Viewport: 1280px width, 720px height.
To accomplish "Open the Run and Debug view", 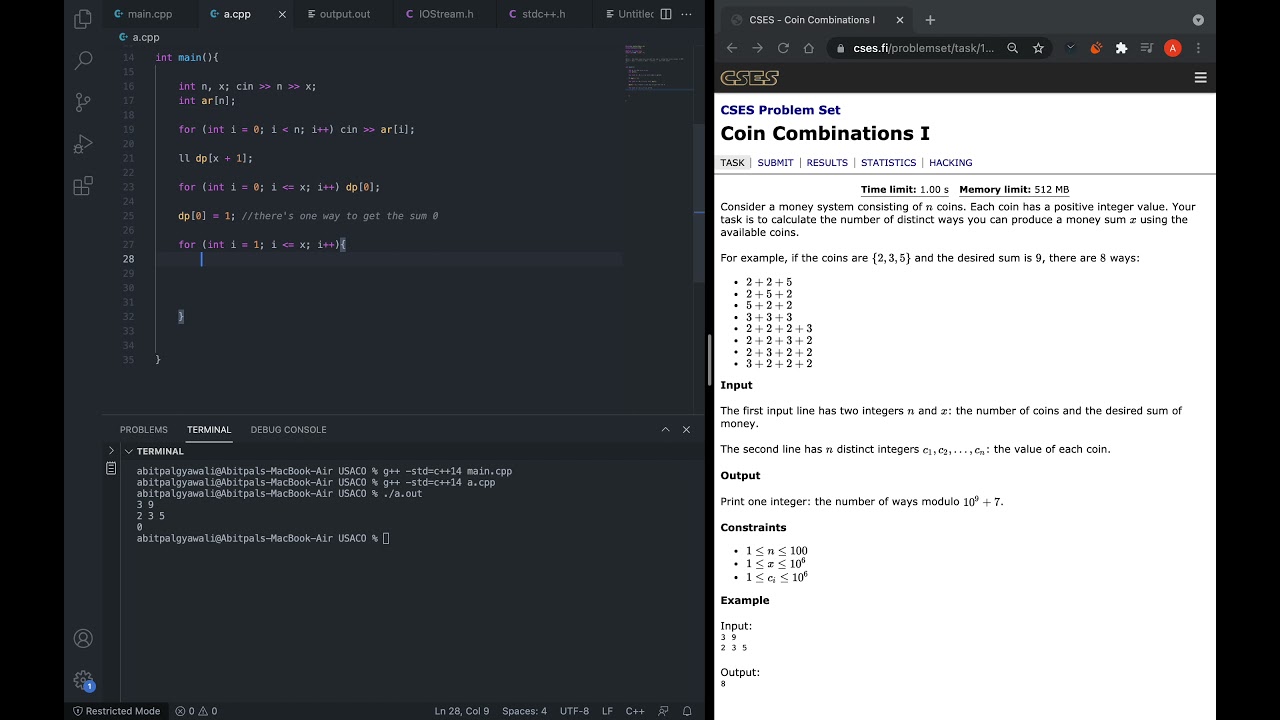I will click(83, 144).
